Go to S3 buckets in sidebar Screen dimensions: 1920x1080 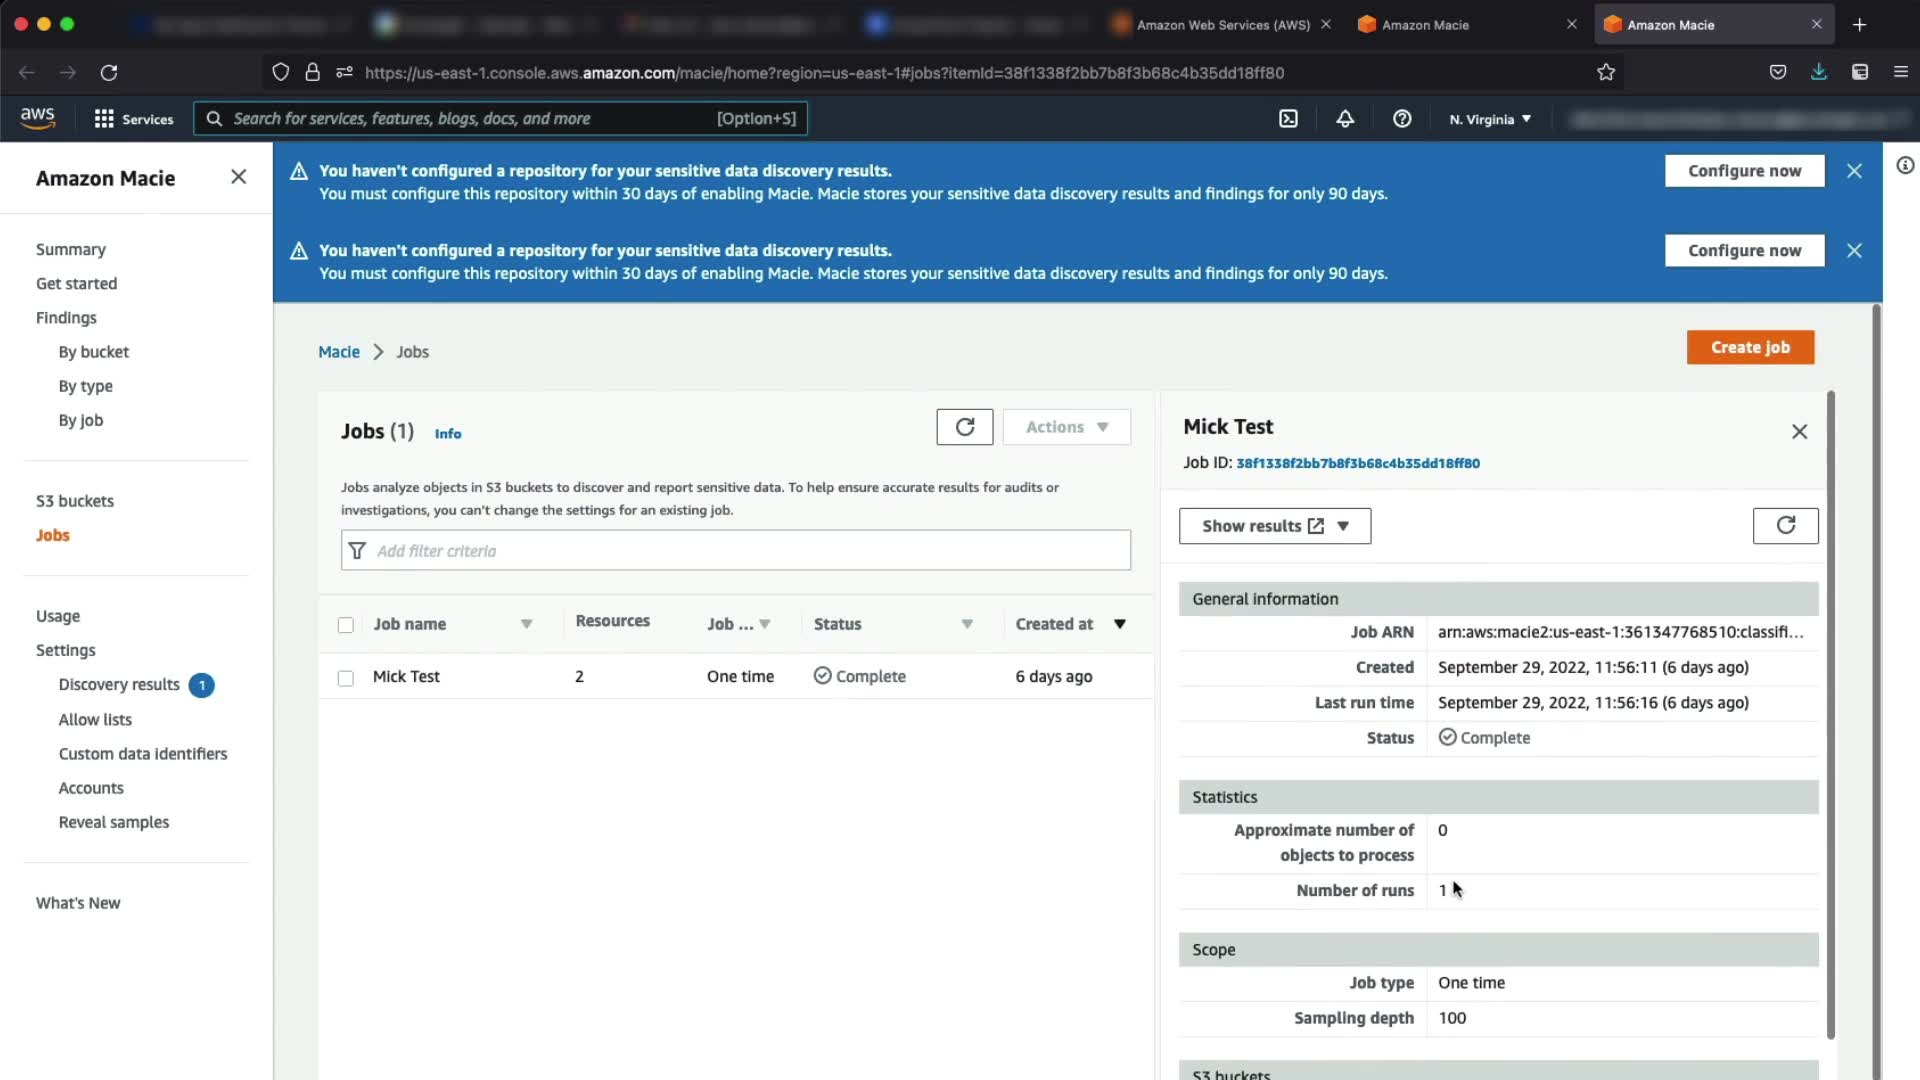tap(75, 501)
